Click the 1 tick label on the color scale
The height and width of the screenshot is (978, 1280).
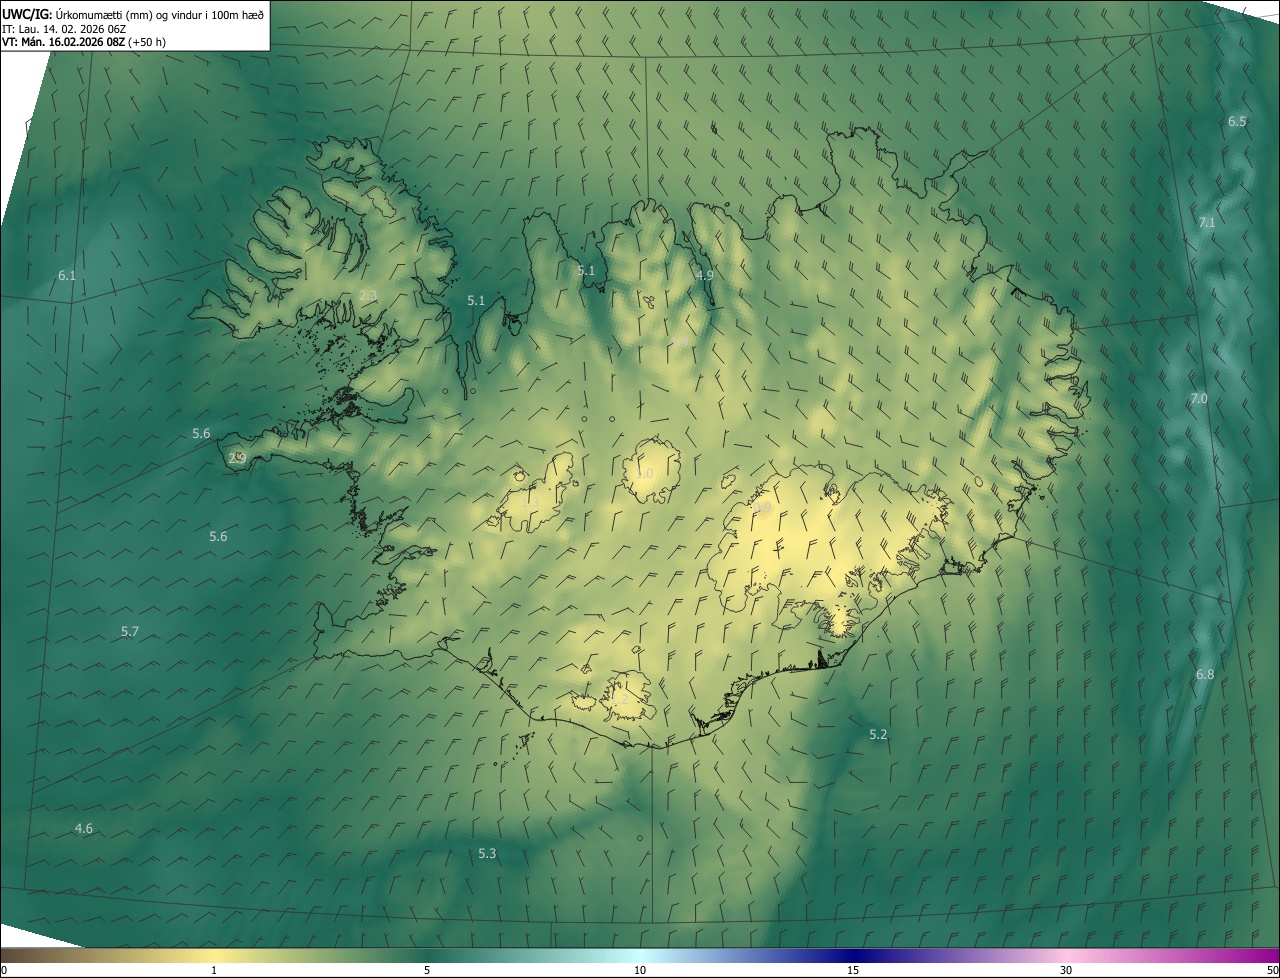tap(214, 970)
